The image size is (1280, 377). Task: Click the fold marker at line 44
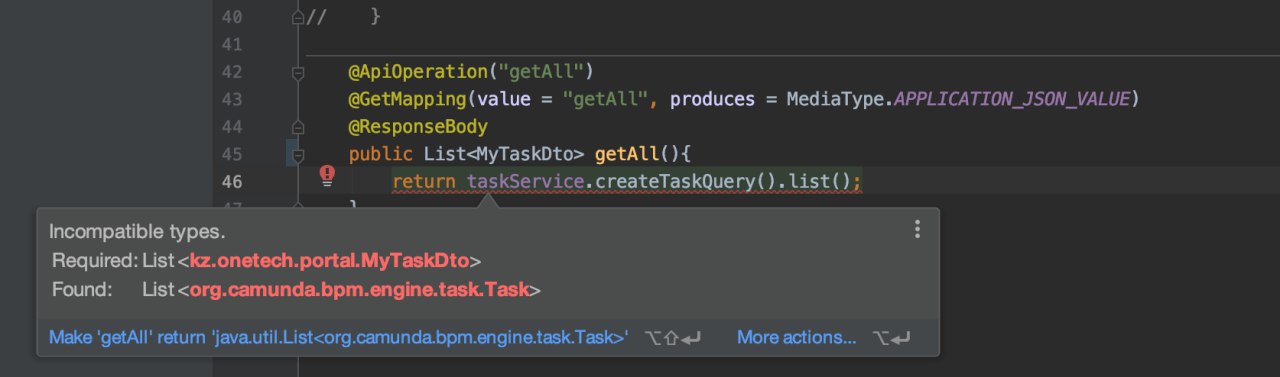(x=297, y=127)
